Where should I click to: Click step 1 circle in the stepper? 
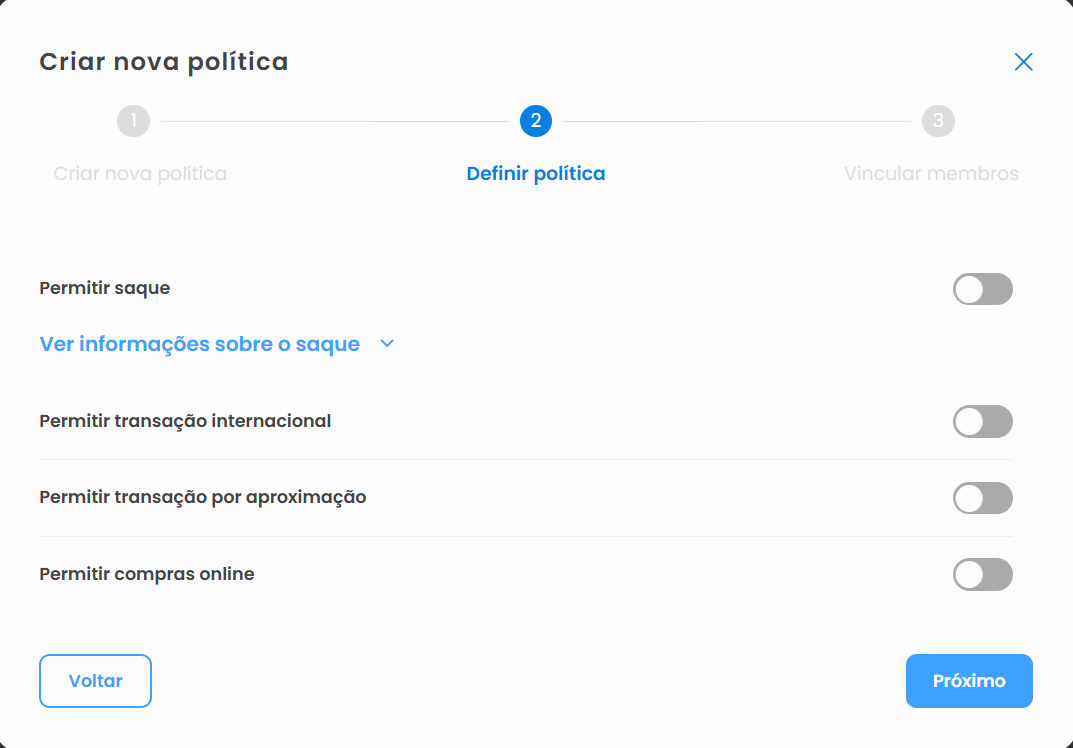(133, 121)
